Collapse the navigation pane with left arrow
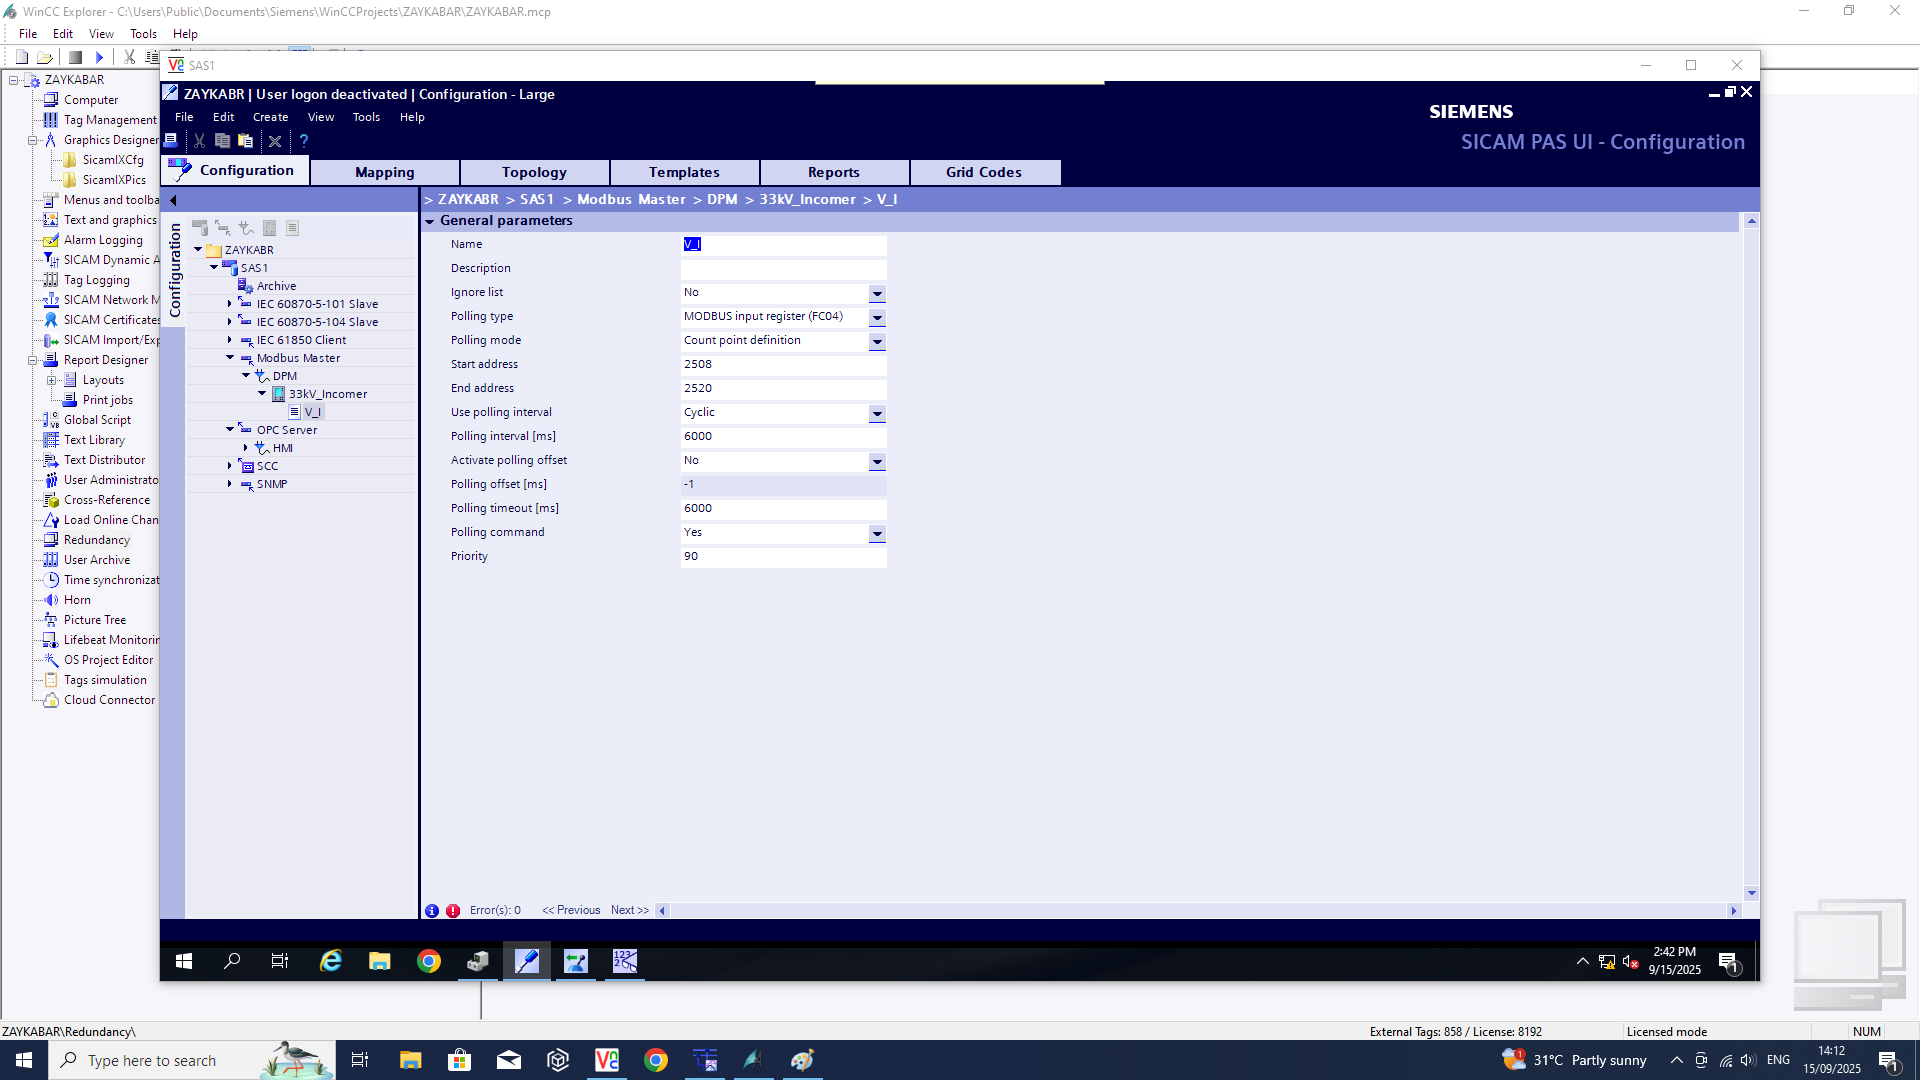 point(173,200)
